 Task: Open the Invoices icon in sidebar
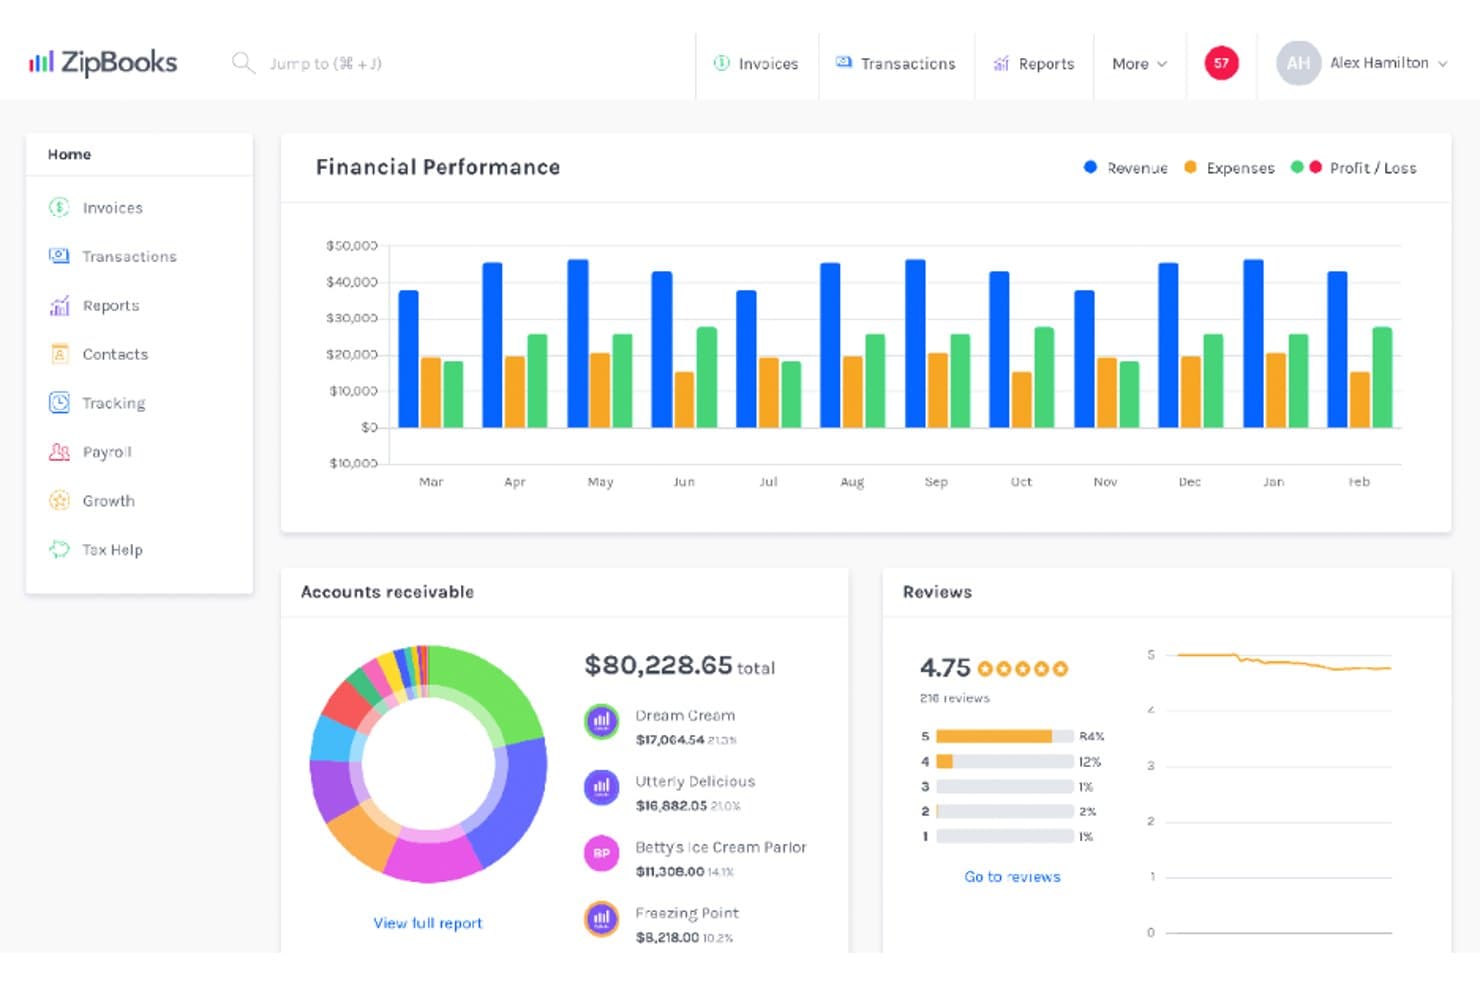(x=59, y=207)
